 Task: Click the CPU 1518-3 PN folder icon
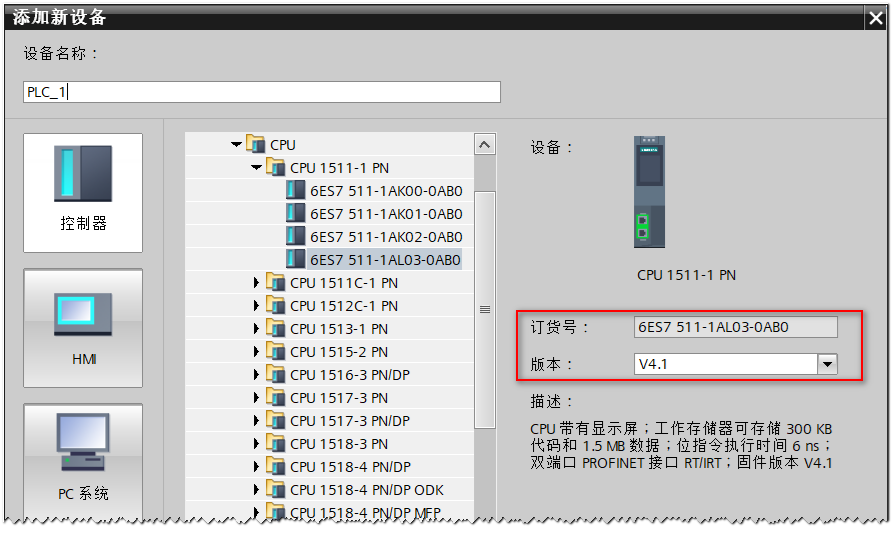tap(276, 444)
